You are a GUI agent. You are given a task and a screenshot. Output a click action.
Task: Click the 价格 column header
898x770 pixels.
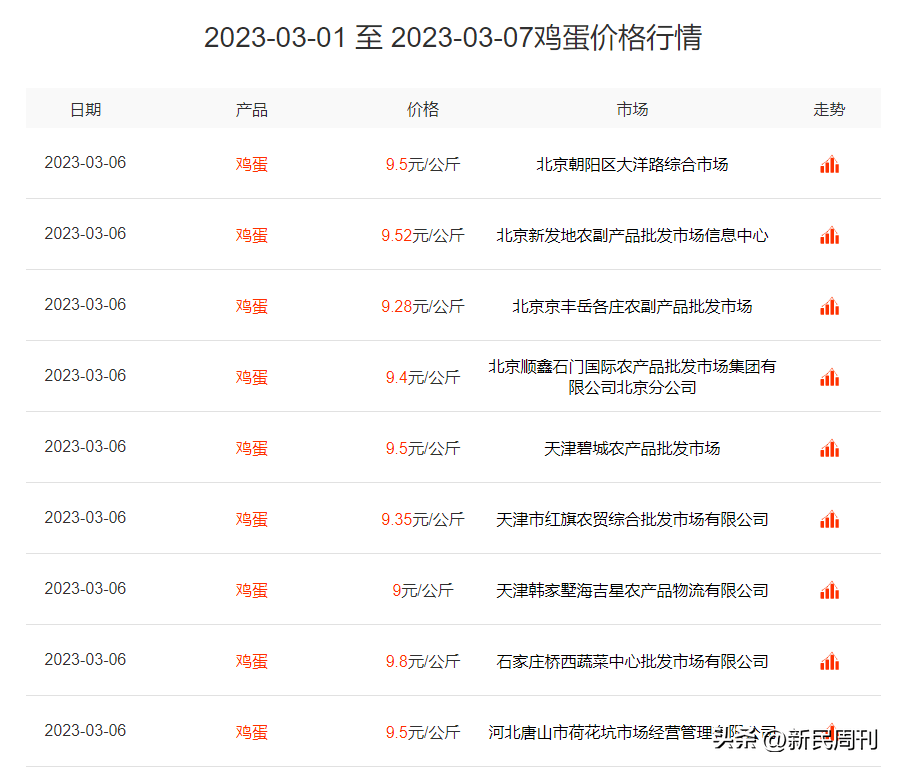click(x=422, y=110)
